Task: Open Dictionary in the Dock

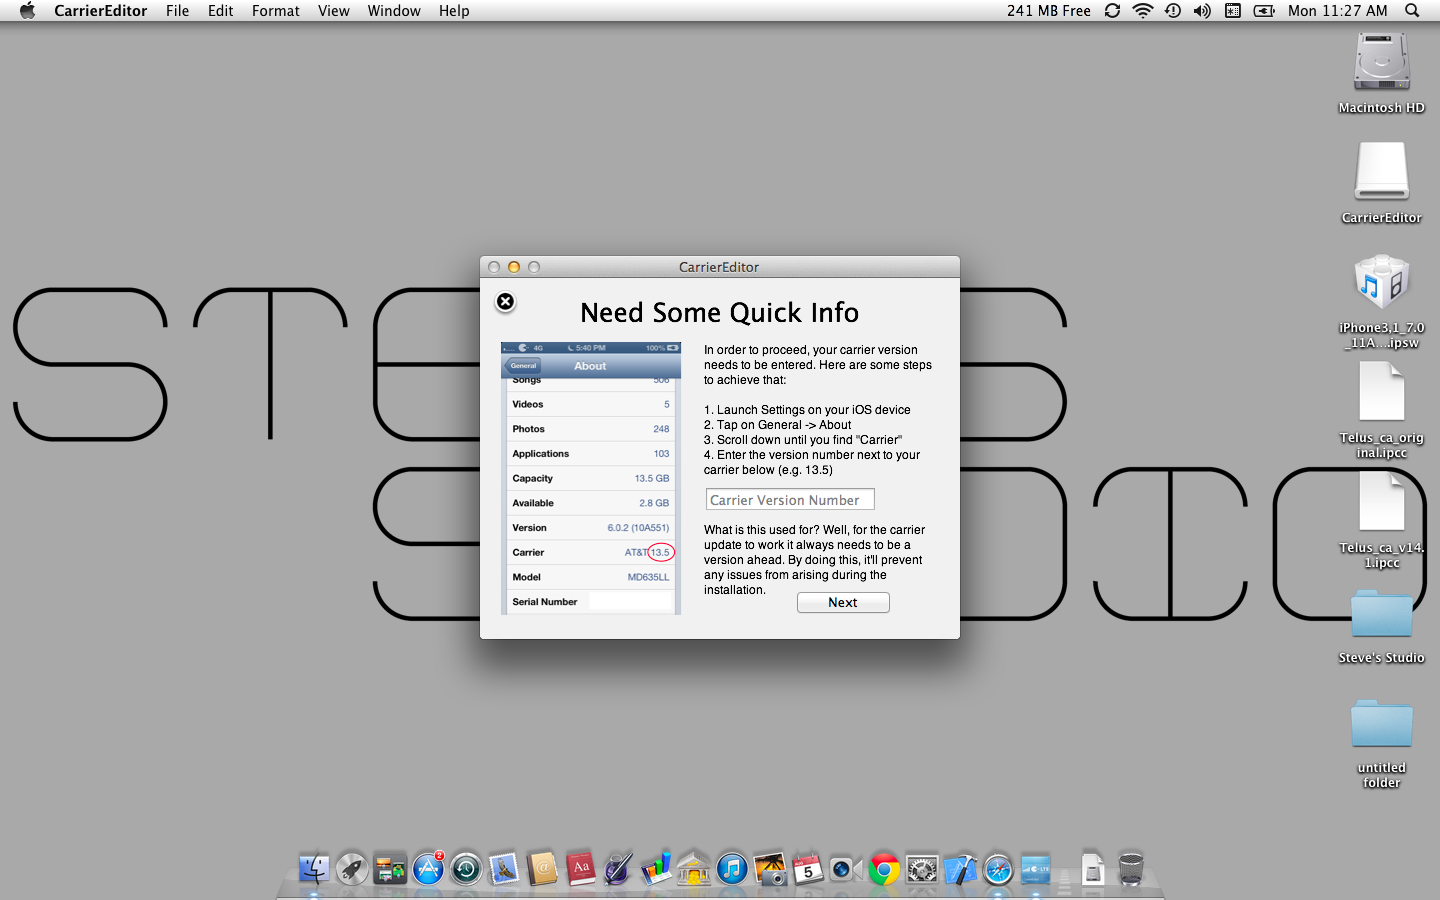Action: 580,869
